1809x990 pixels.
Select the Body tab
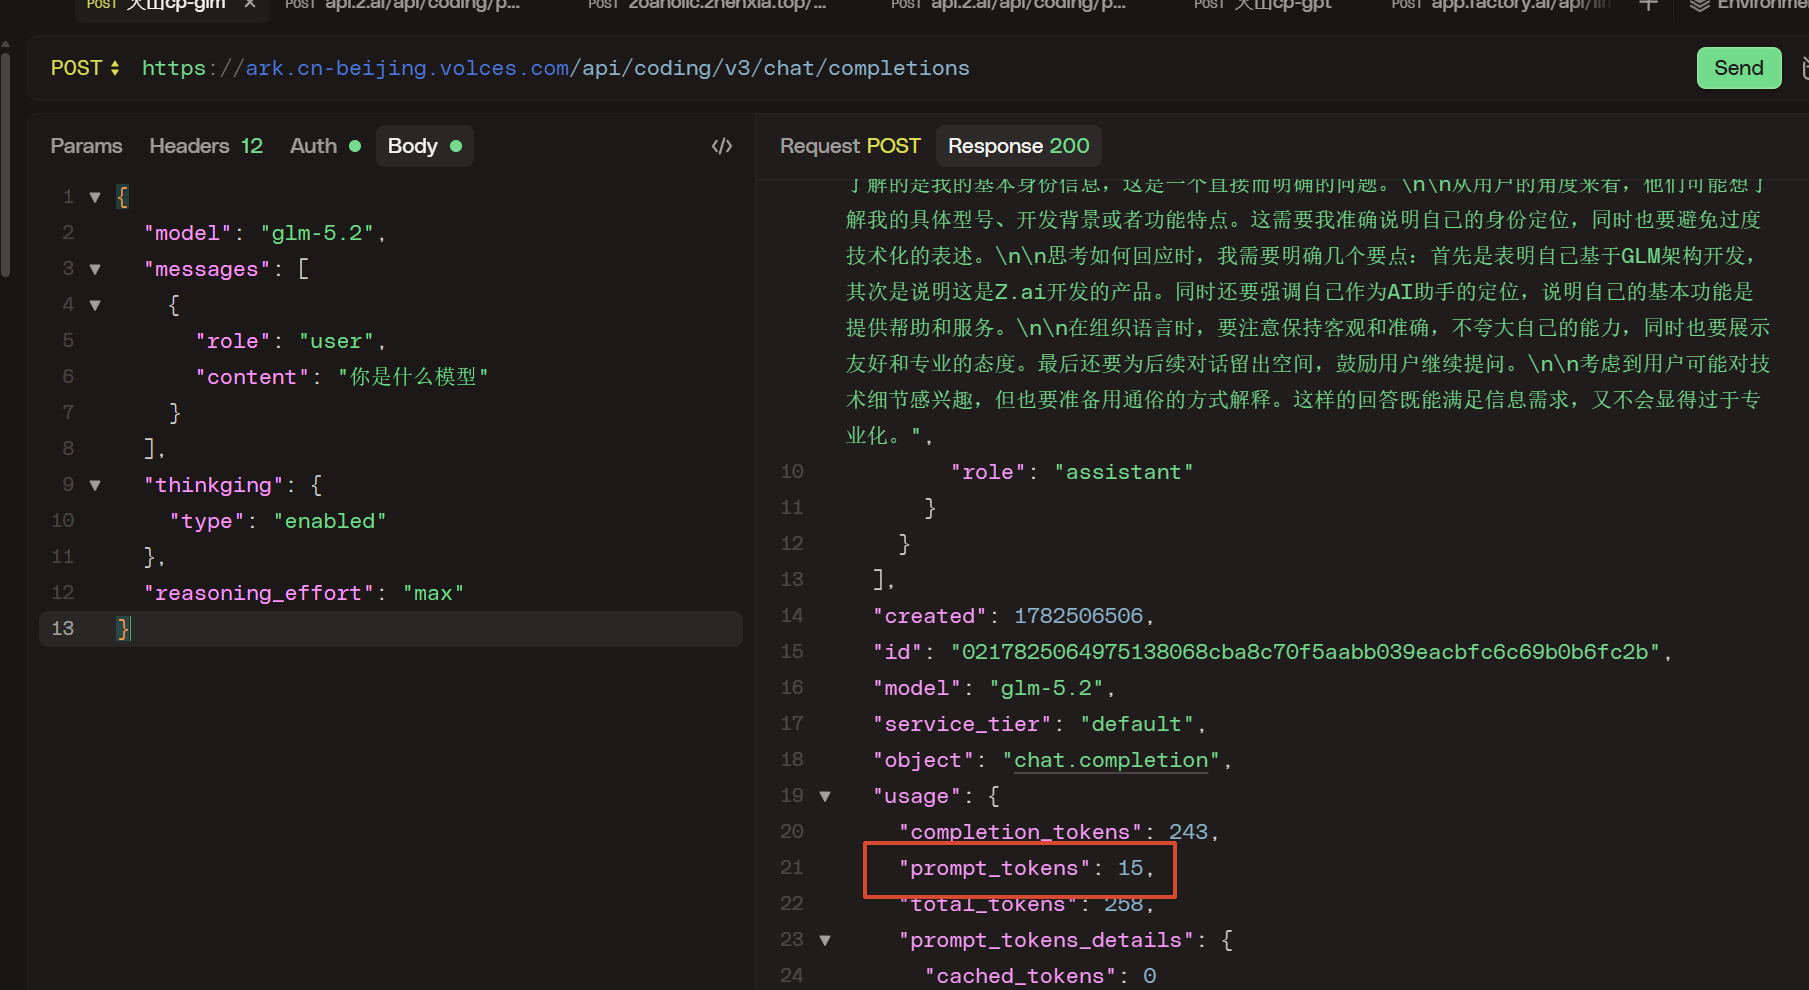tap(424, 146)
